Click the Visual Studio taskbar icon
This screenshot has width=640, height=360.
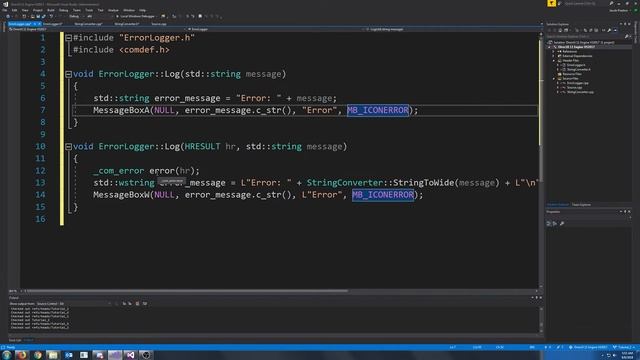pyautogui.click(x=130, y=355)
